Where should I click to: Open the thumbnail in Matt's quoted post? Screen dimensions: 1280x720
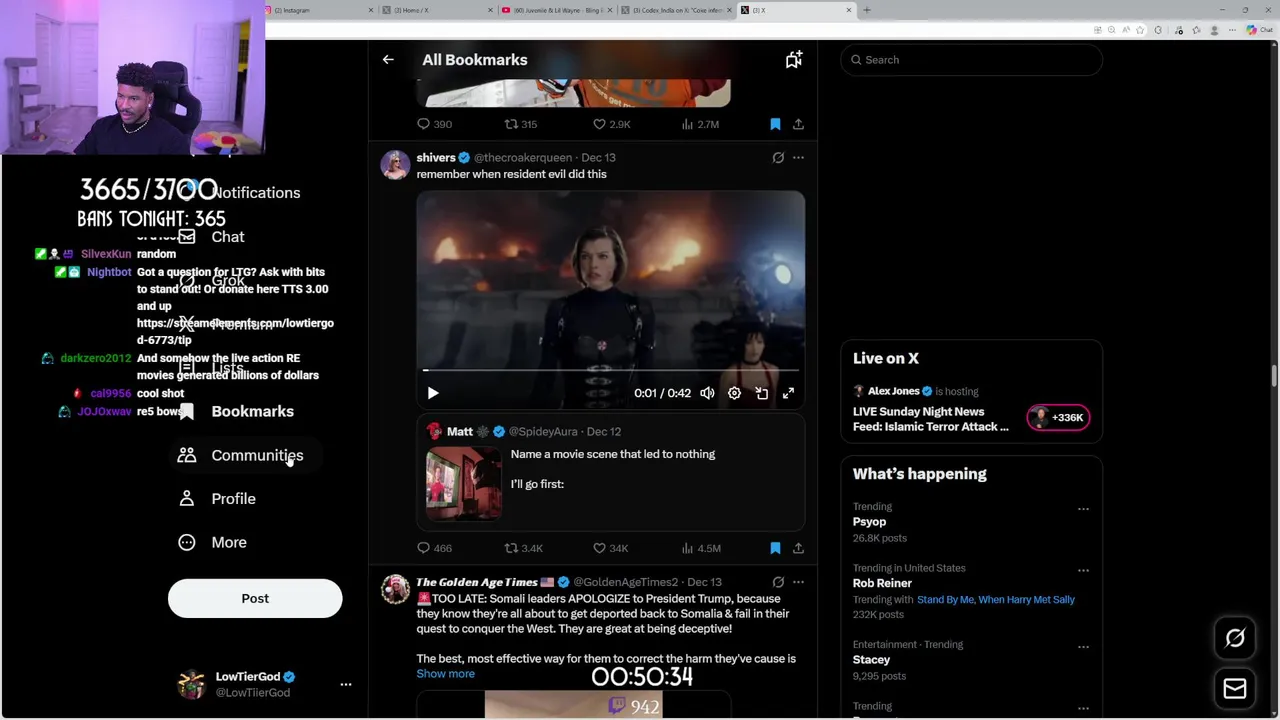464,483
